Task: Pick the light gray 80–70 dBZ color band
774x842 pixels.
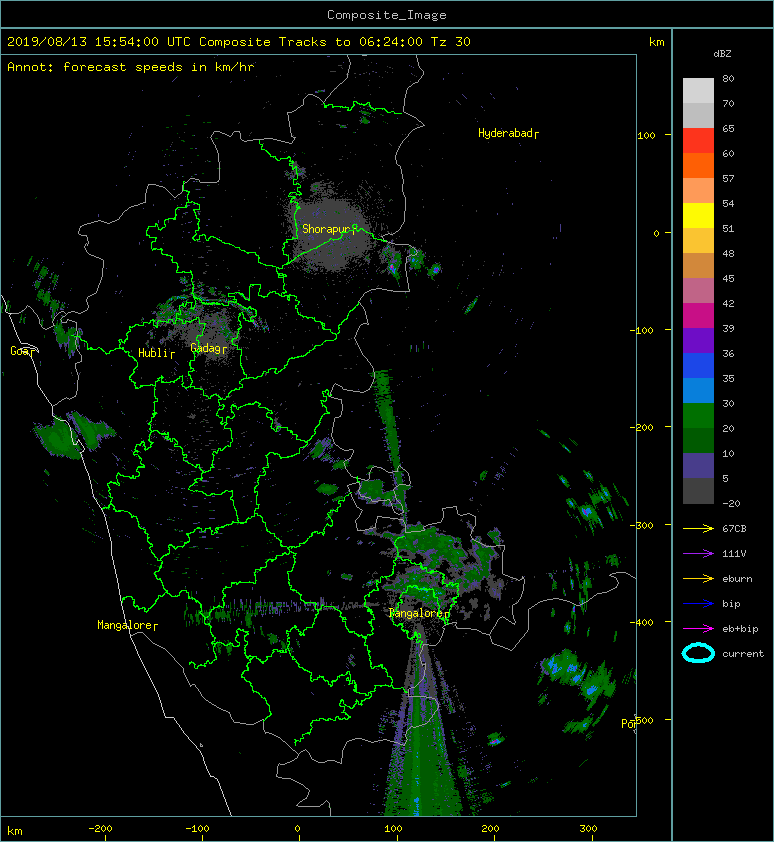Action: pyautogui.click(x=698, y=91)
